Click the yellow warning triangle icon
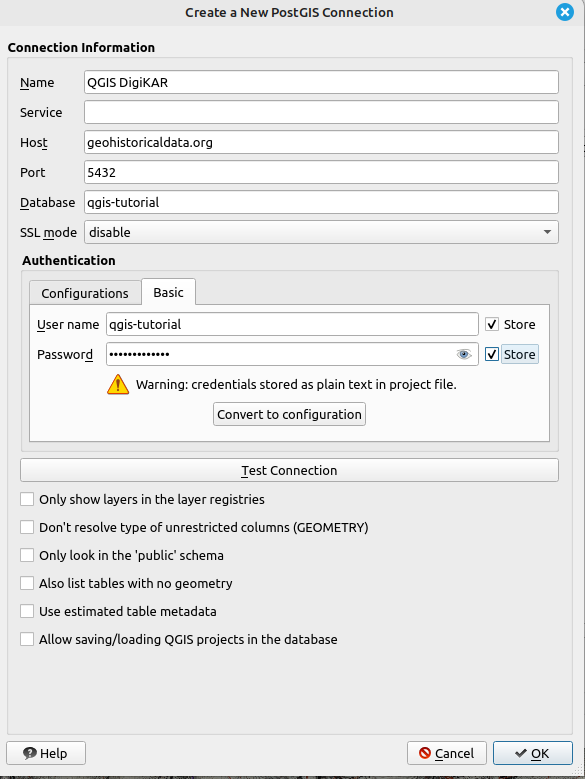The height and width of the screenshot is (779, 585). coord(118,385)
